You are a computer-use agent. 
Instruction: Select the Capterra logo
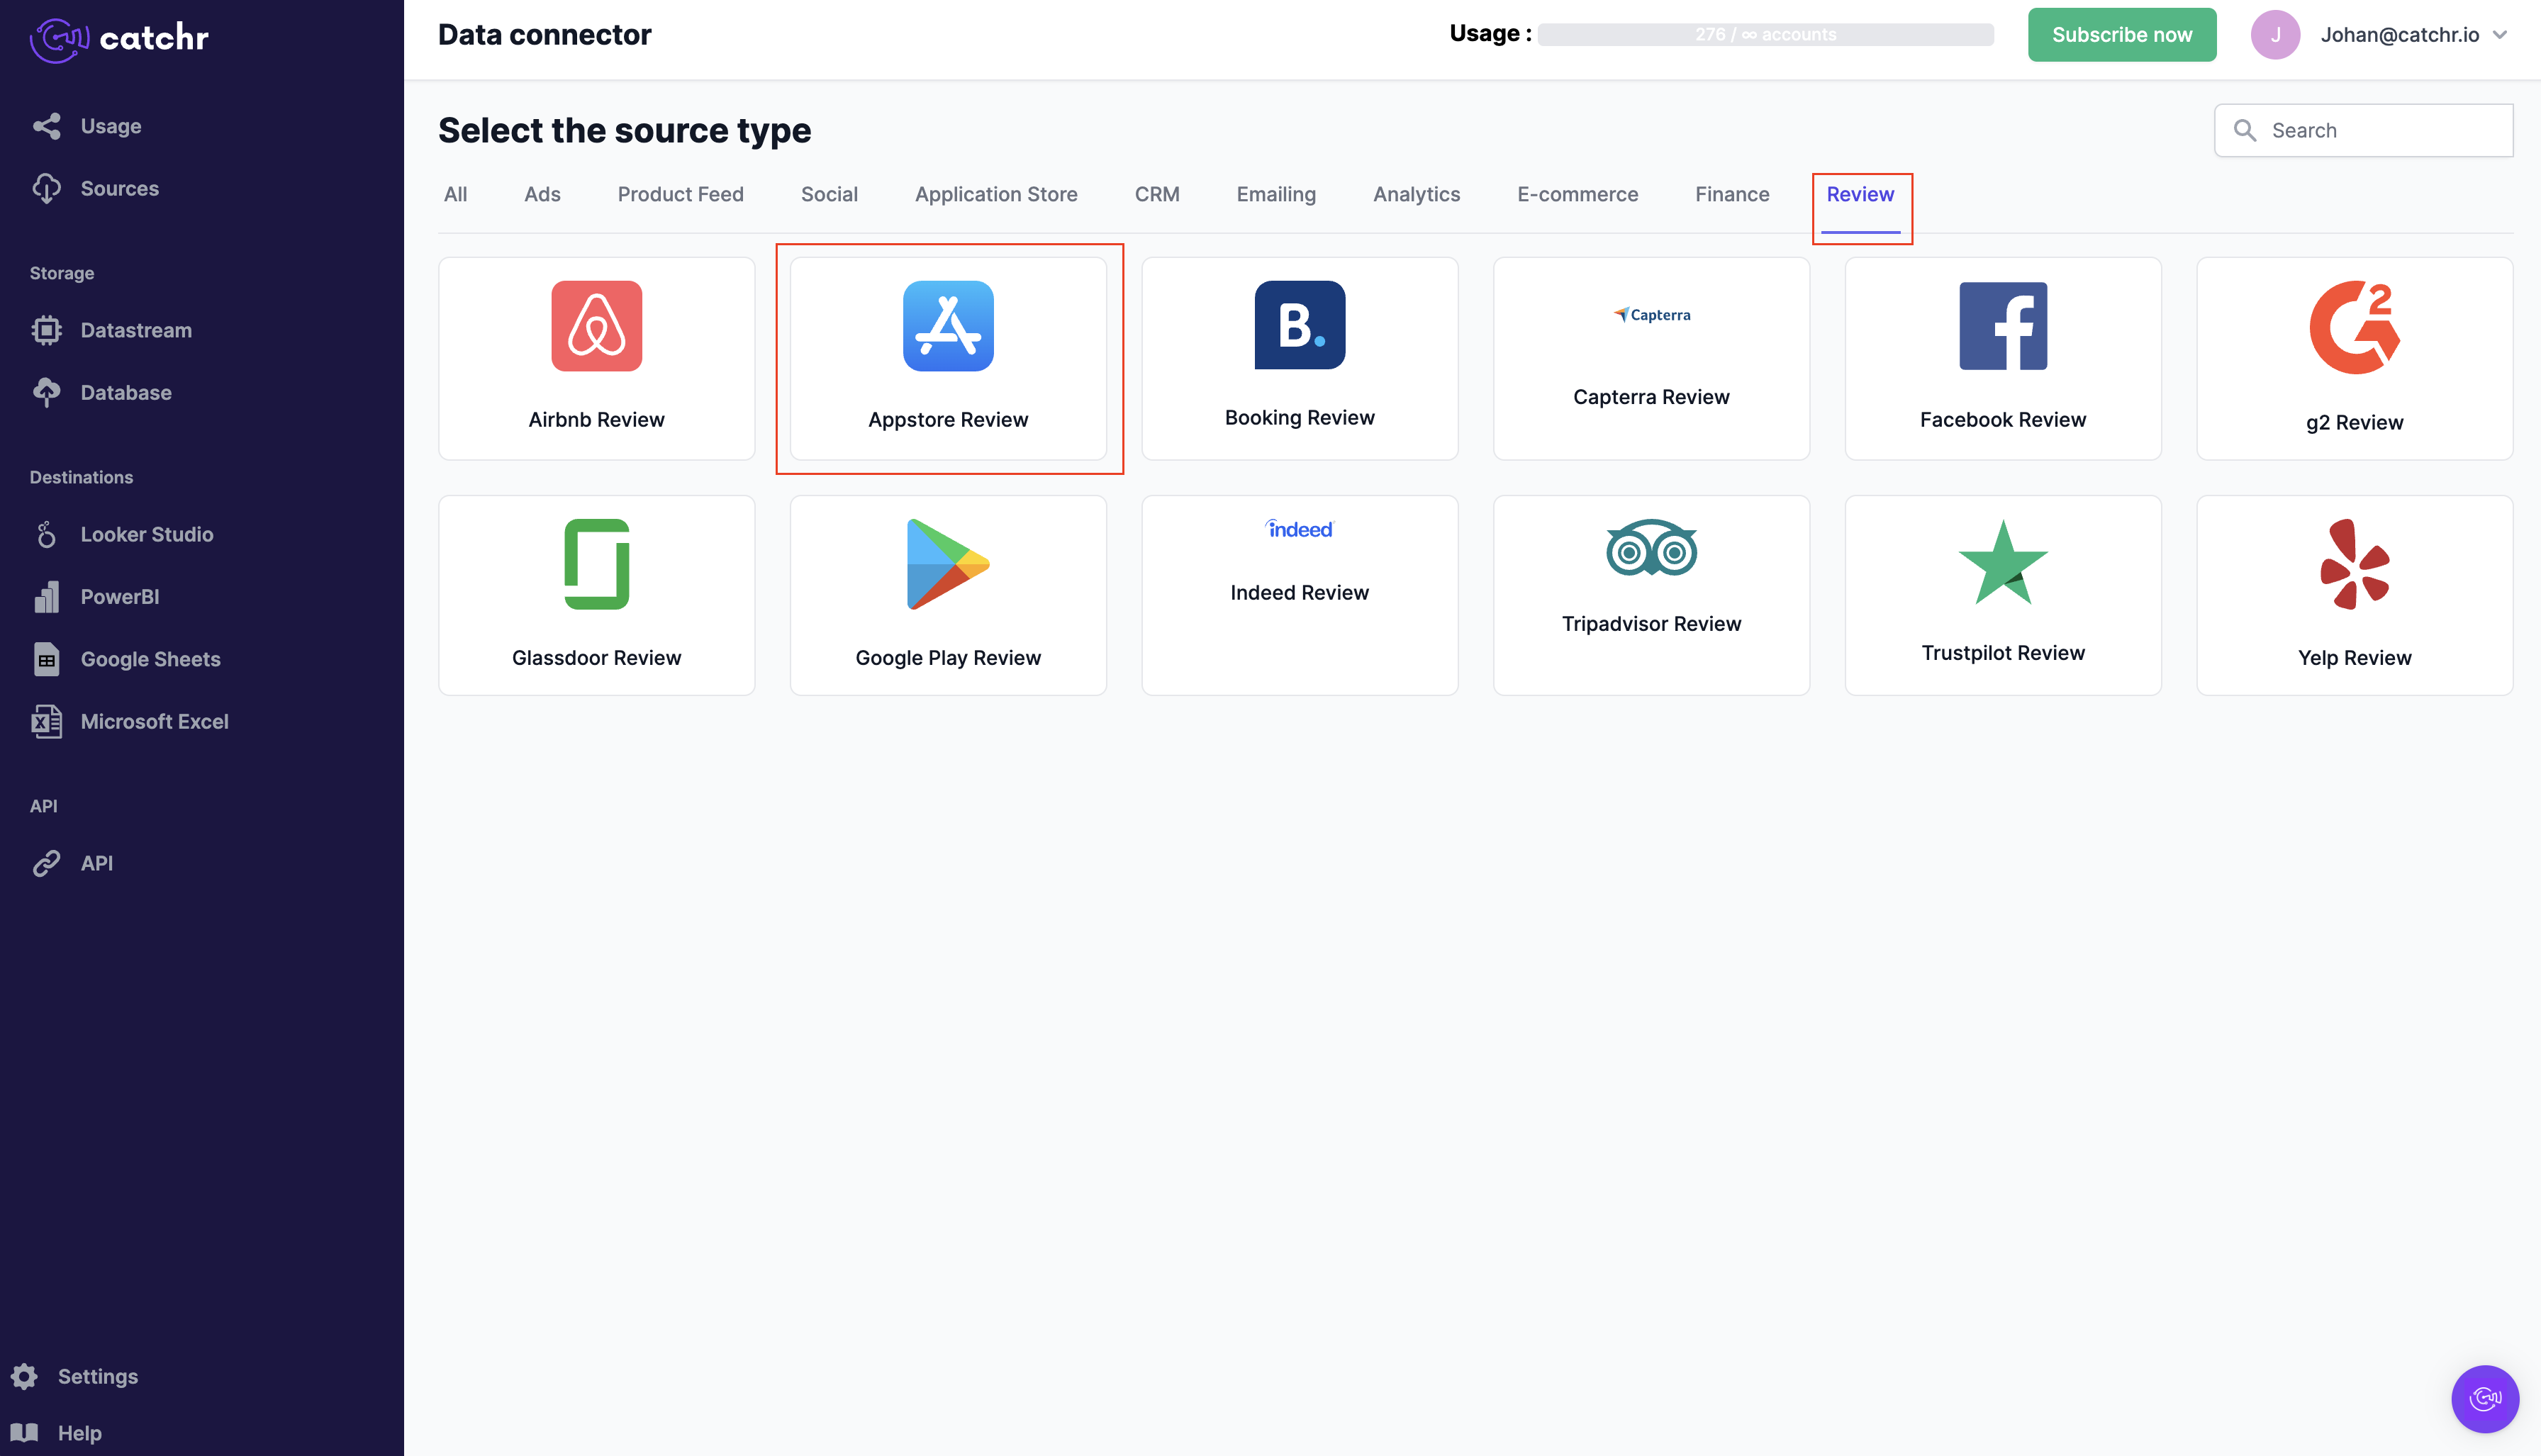click(x=1652, y=314)
